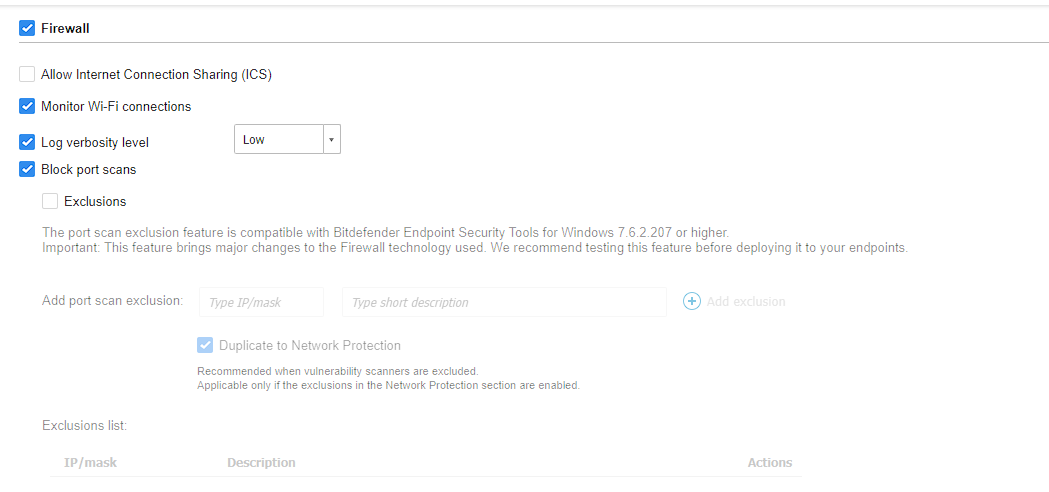Image resolution: width=1049 pixels, height=492 pixels.
Task: Click the Actions column header
Action: [769, 463]
